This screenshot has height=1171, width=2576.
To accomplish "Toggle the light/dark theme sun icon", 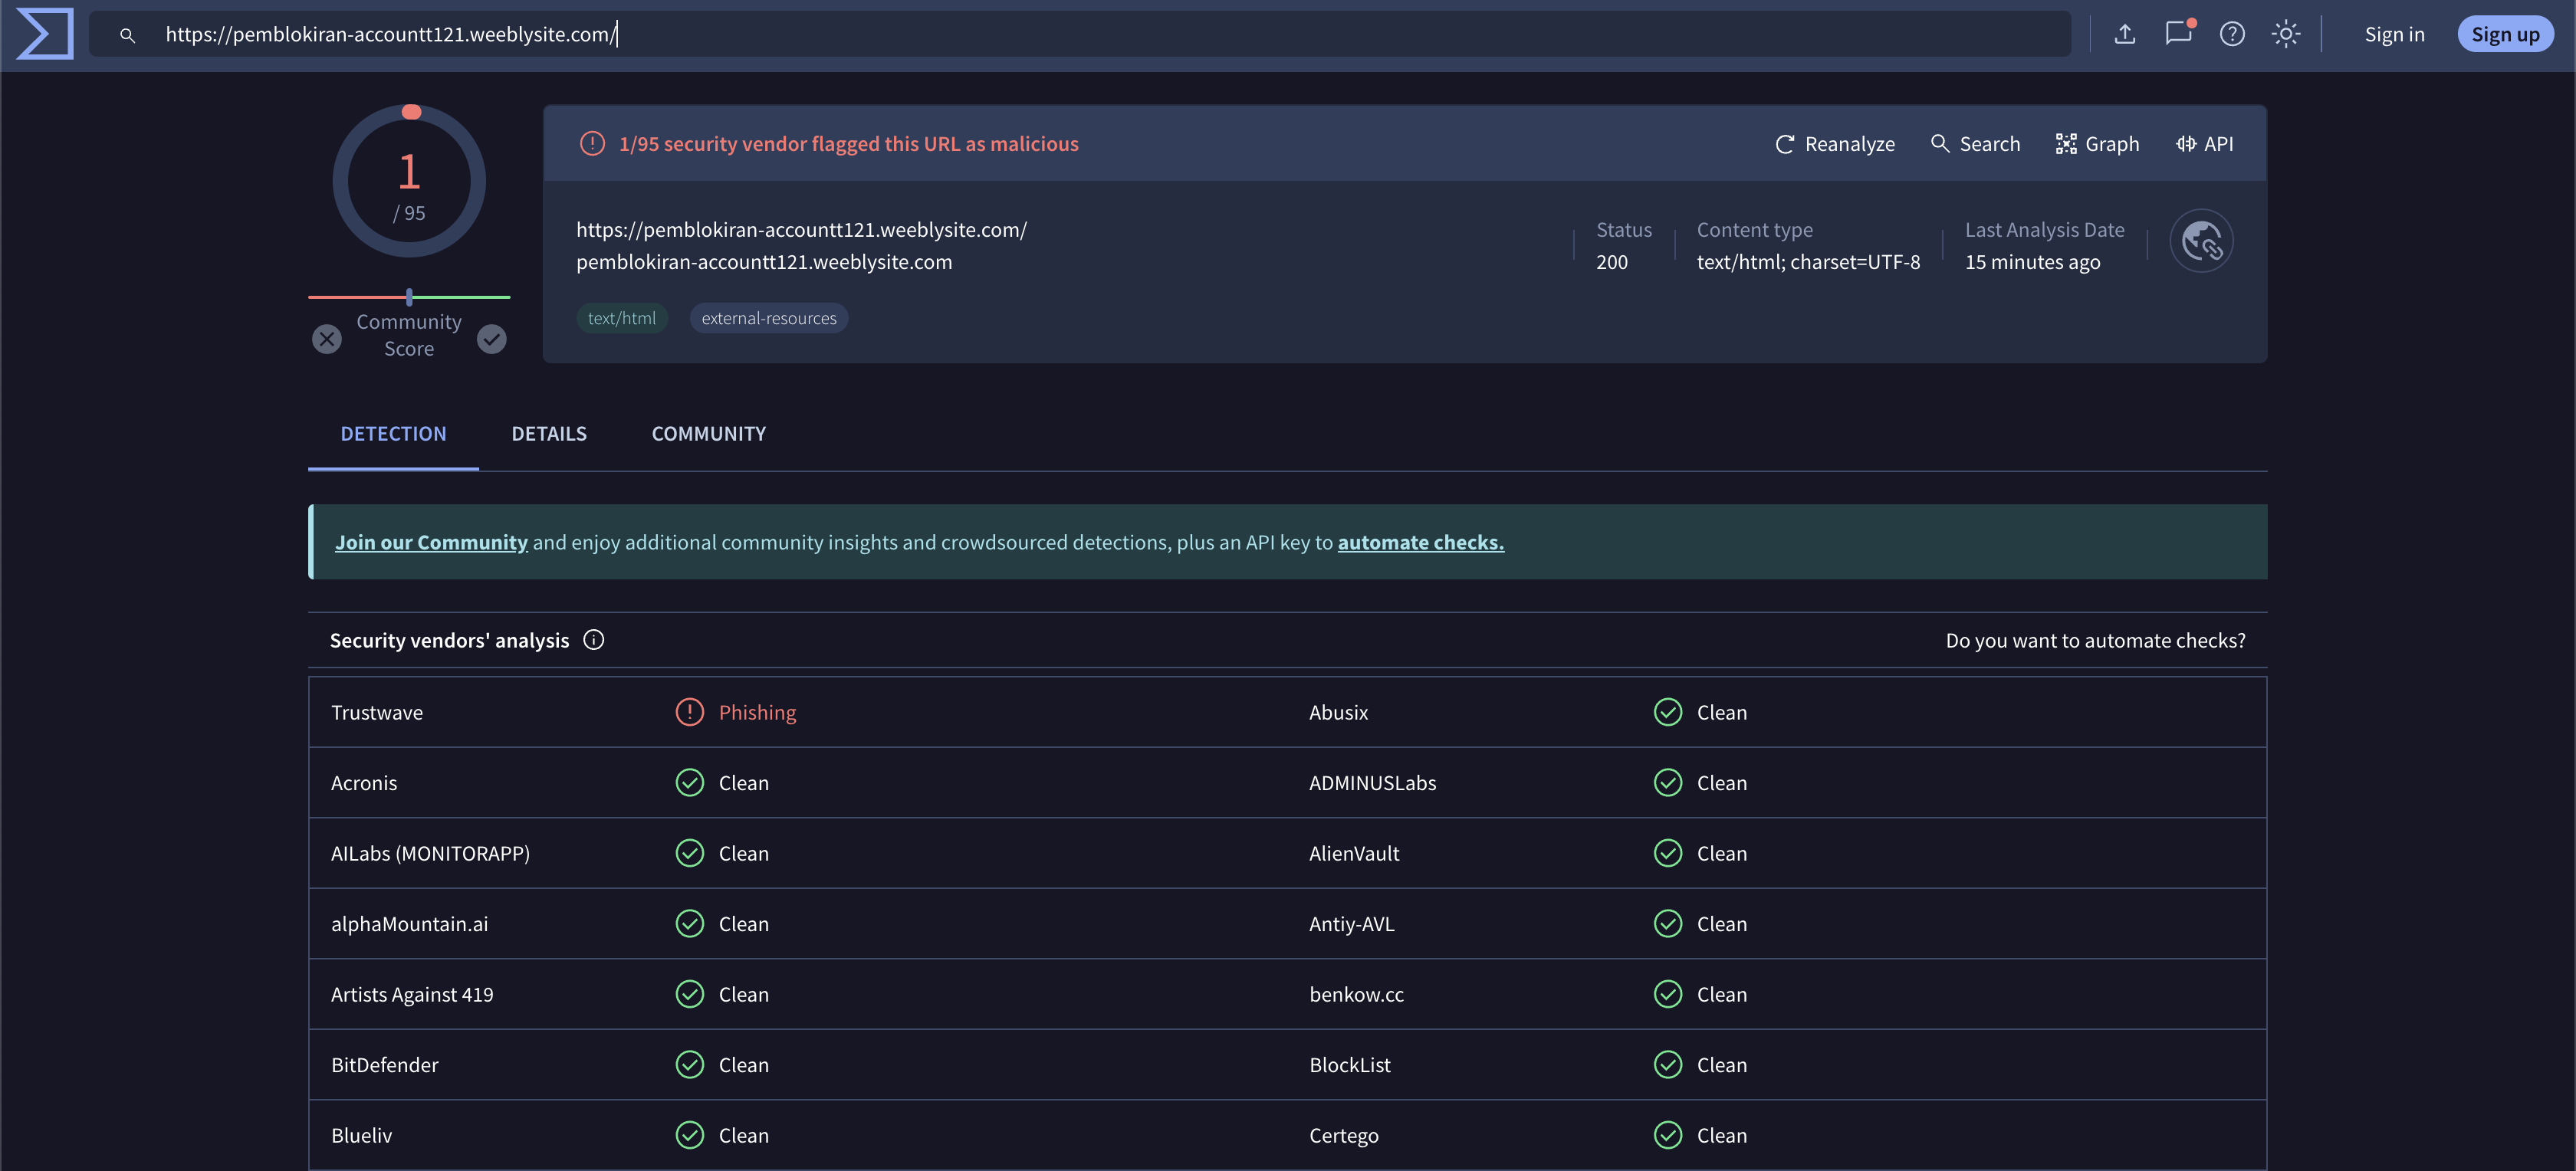I will click(x=2286, y=34).
